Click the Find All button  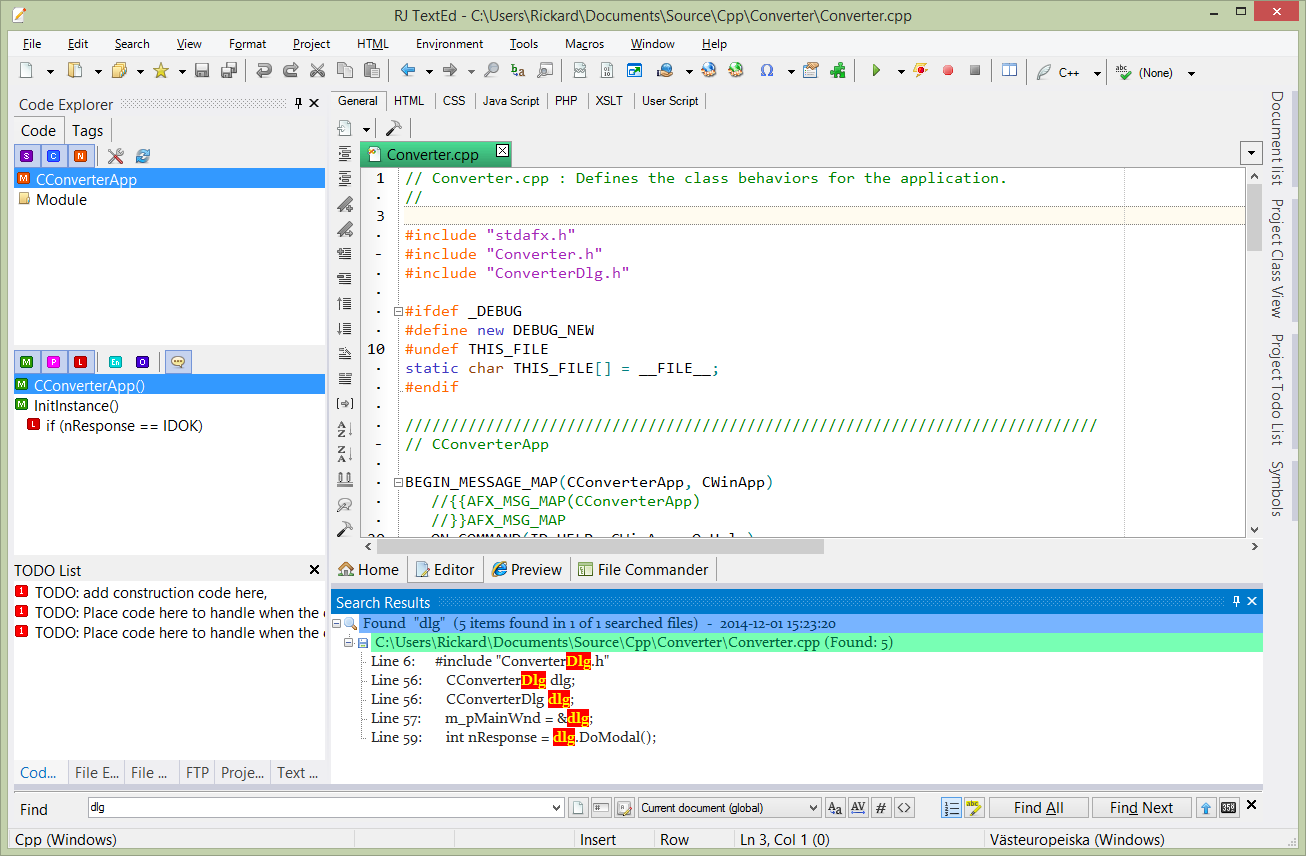pyautogui.click(x=1038, y=808)
